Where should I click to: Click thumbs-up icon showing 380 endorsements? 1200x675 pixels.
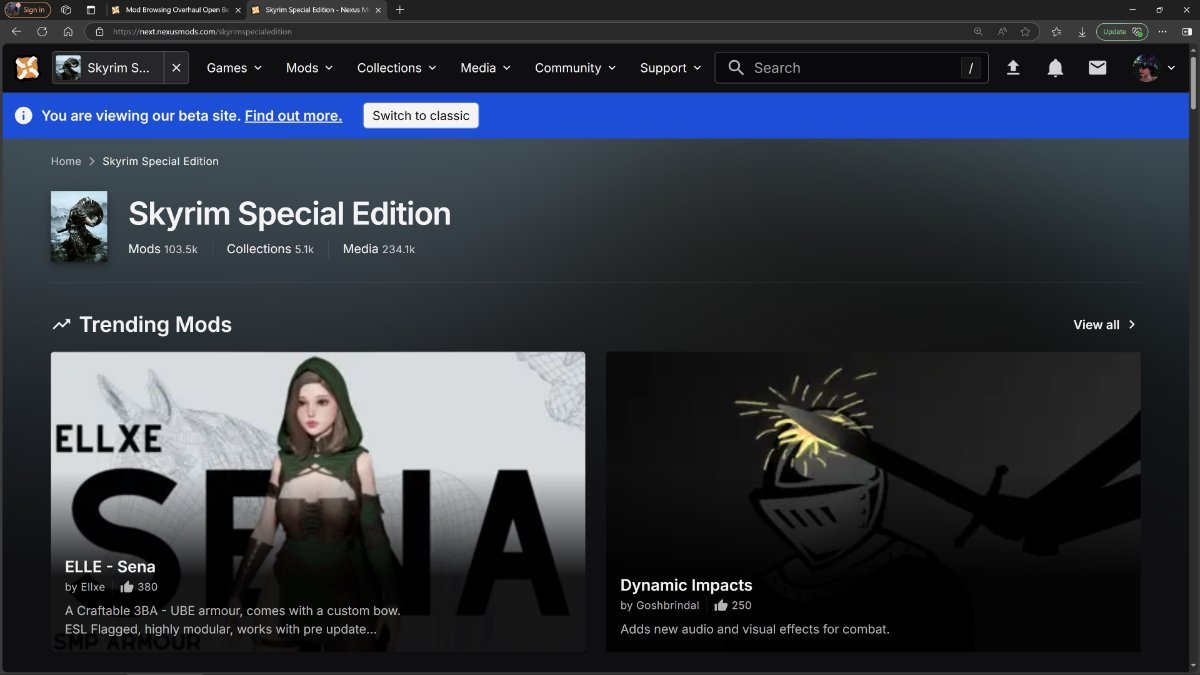pos(127,587)
